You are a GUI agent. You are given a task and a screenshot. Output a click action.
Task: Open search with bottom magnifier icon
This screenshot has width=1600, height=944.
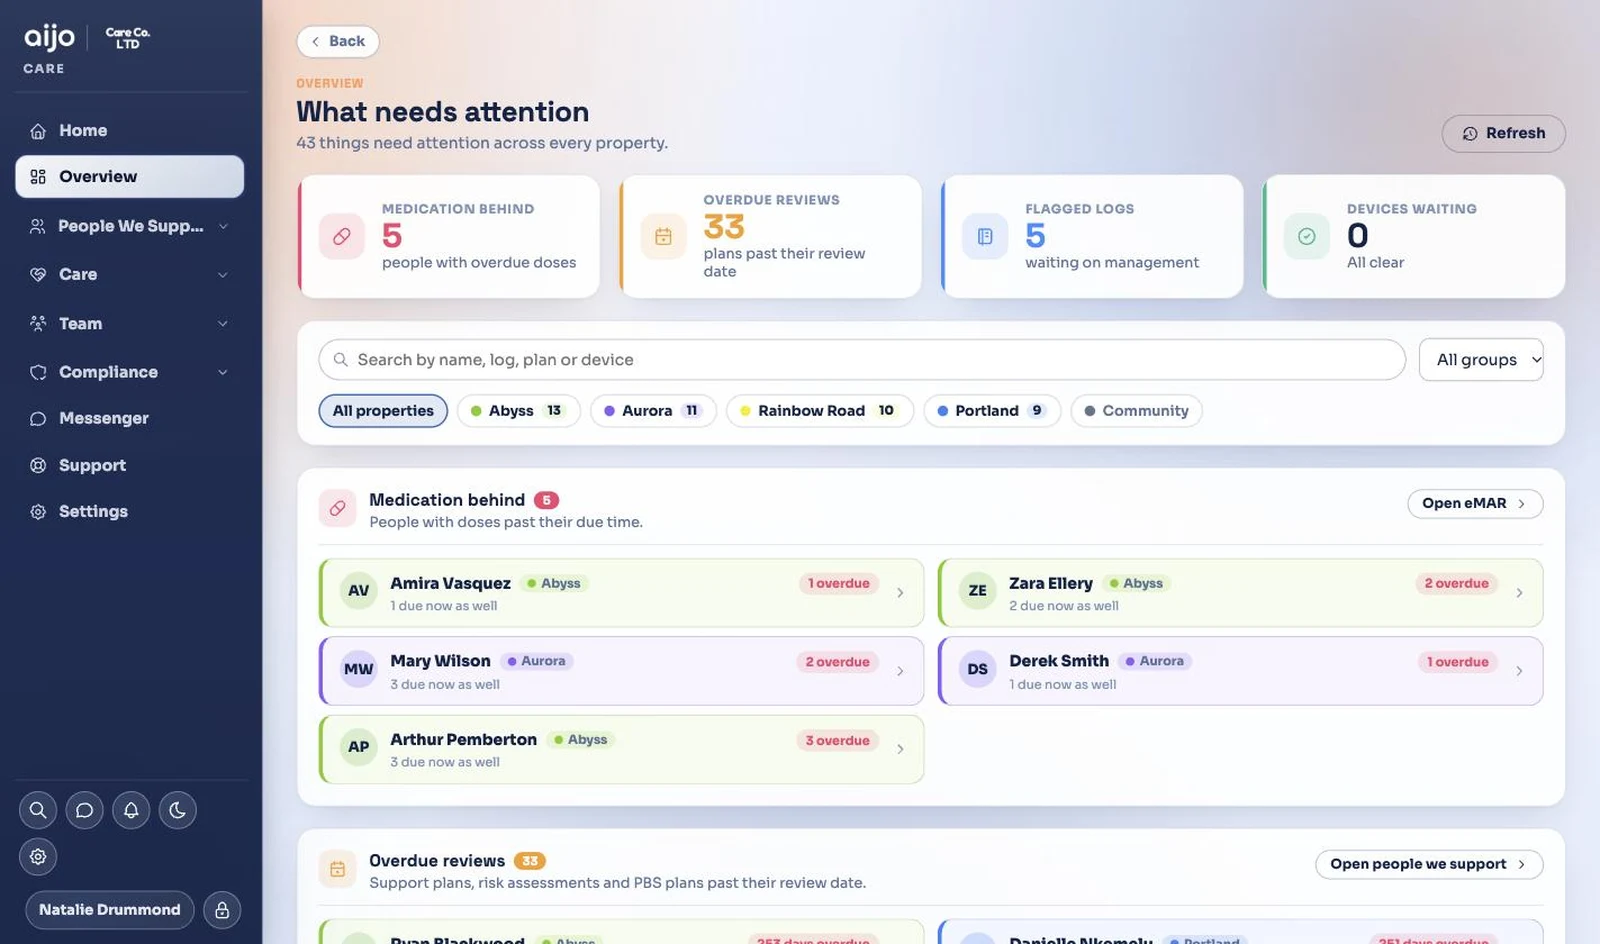tap(38, 810)
